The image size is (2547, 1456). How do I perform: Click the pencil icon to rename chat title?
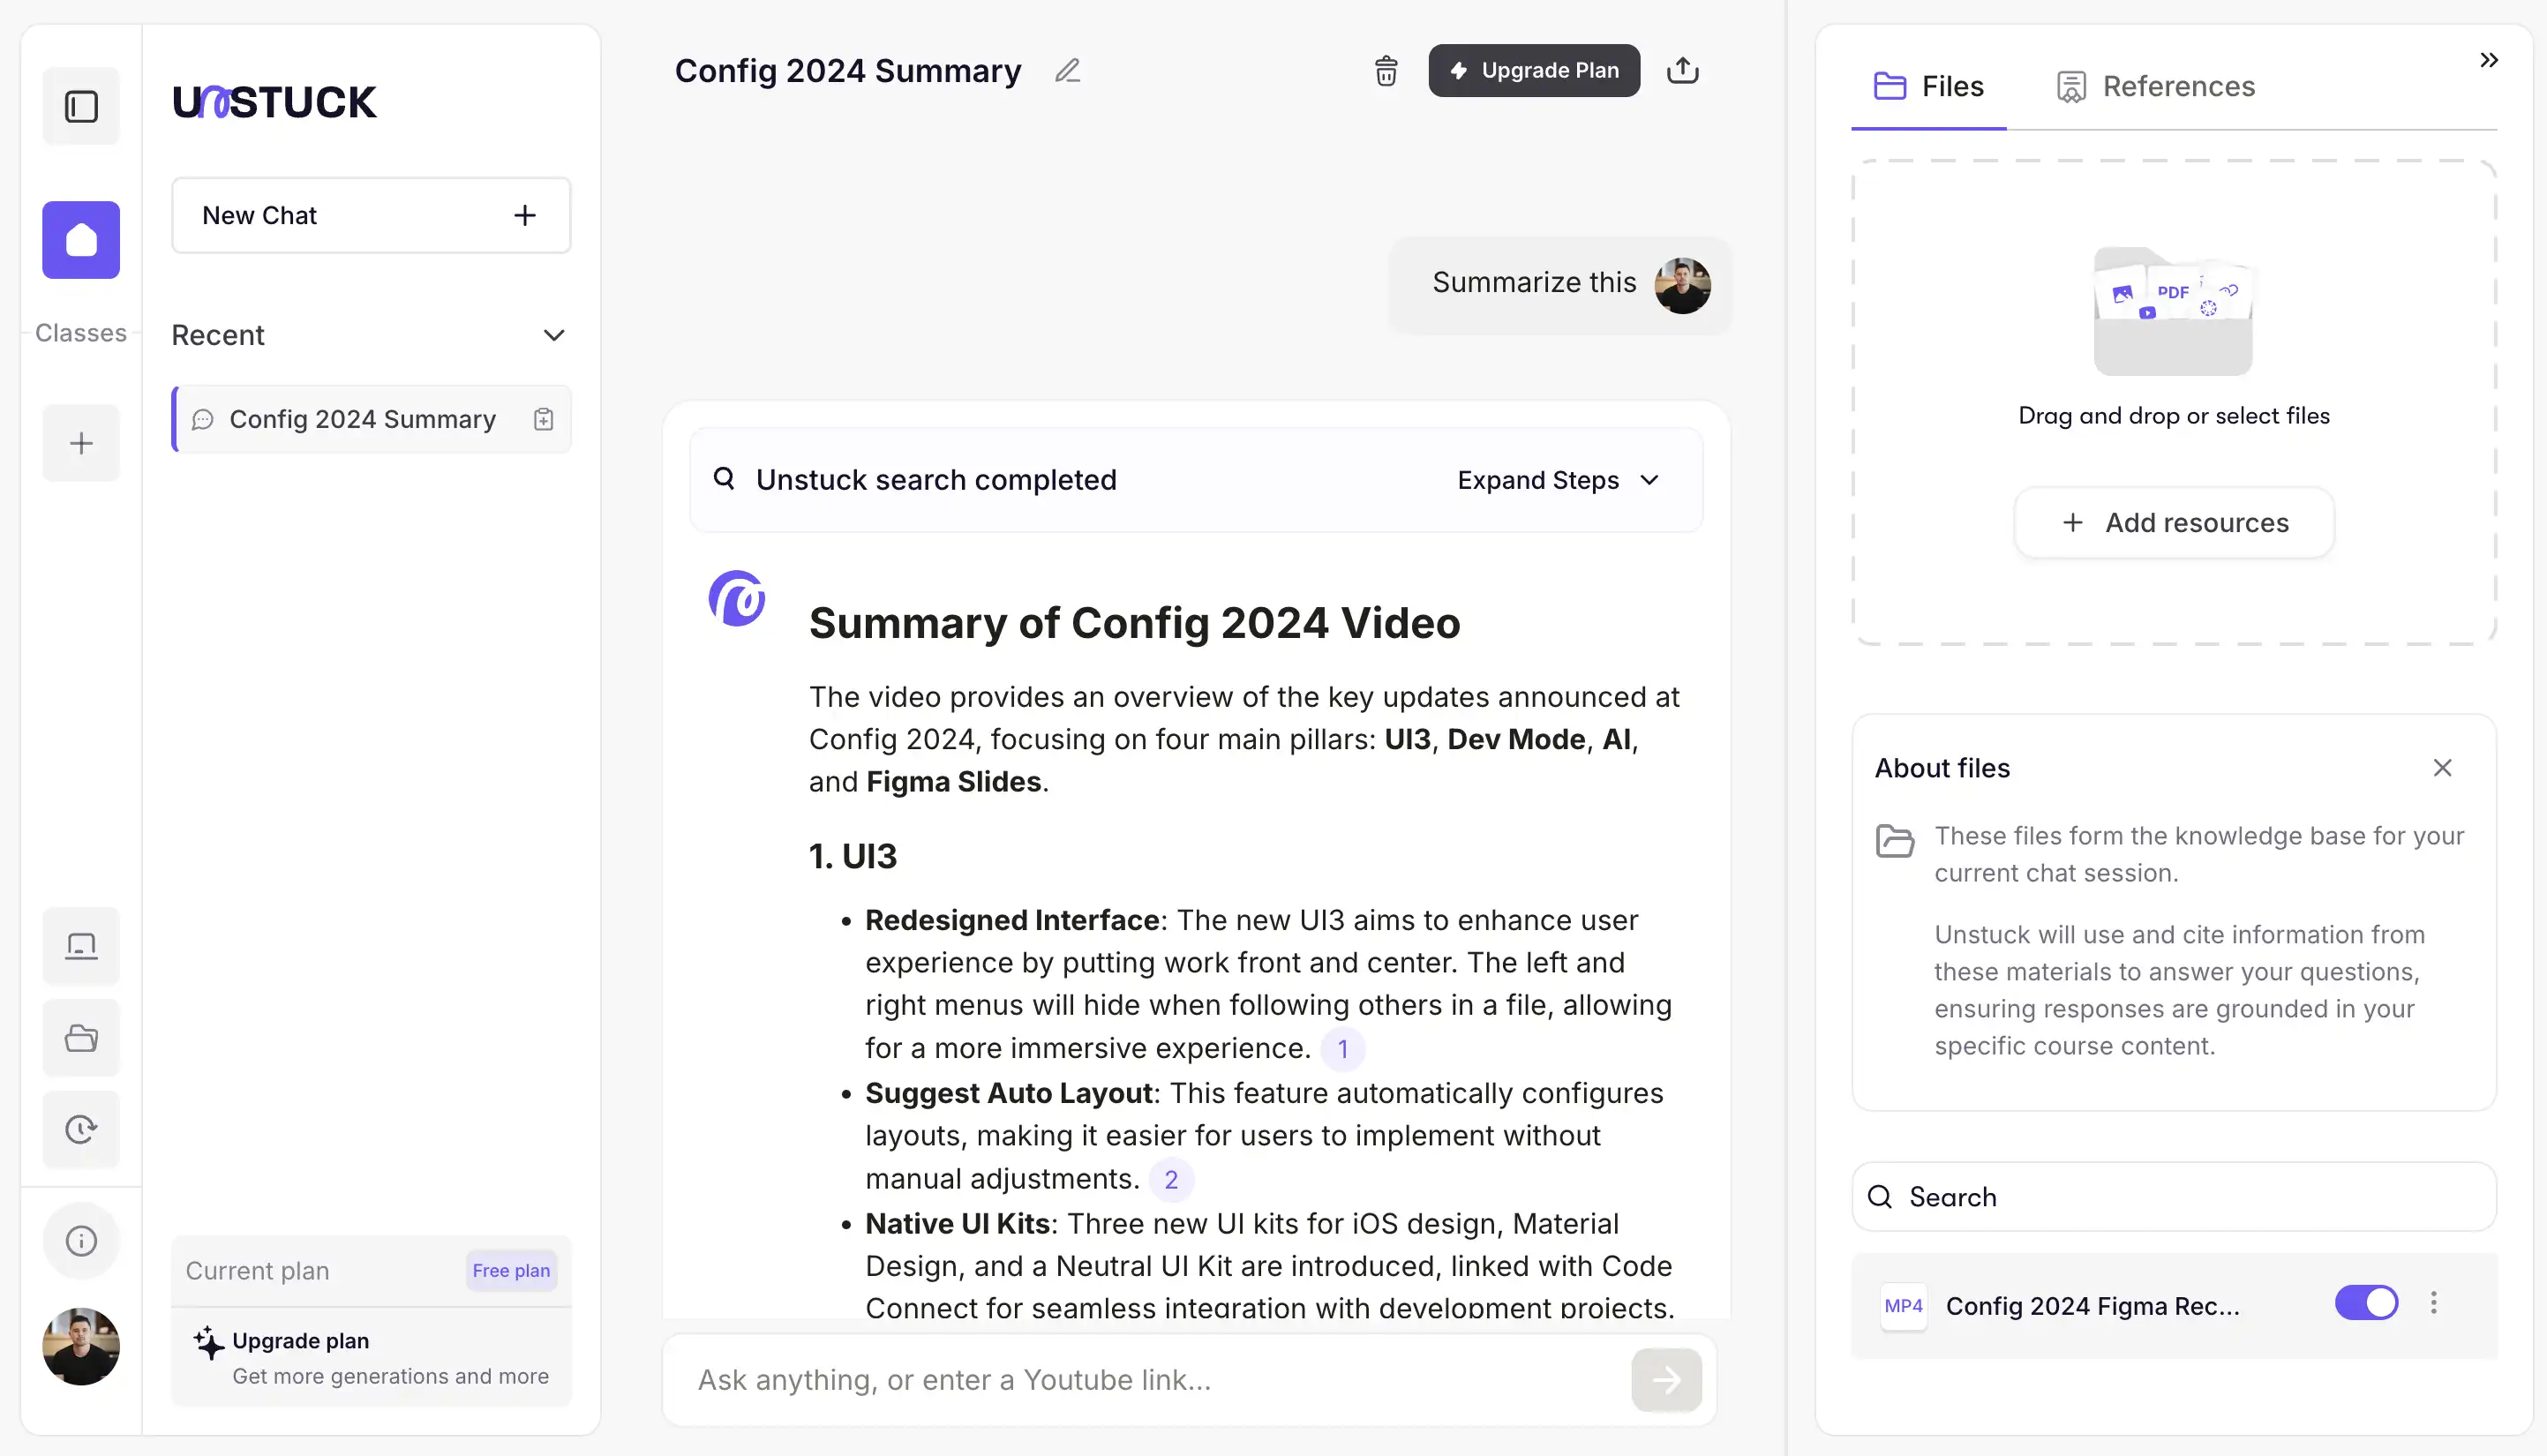(1067, 71)
